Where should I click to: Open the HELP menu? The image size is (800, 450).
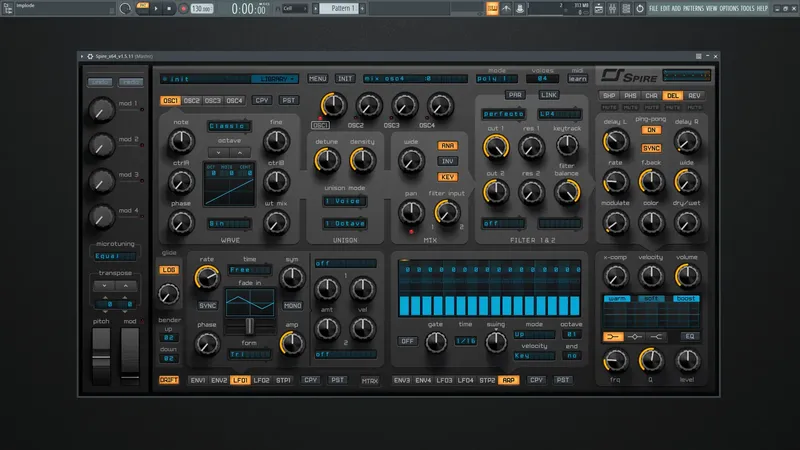(x=762, y=9)
